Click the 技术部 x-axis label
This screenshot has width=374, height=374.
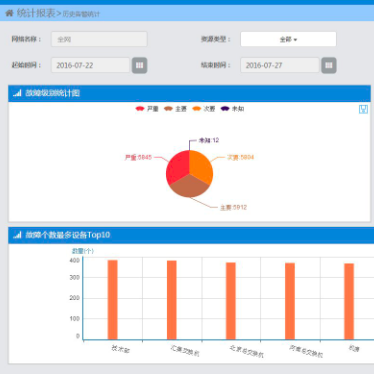click(120, 349)
